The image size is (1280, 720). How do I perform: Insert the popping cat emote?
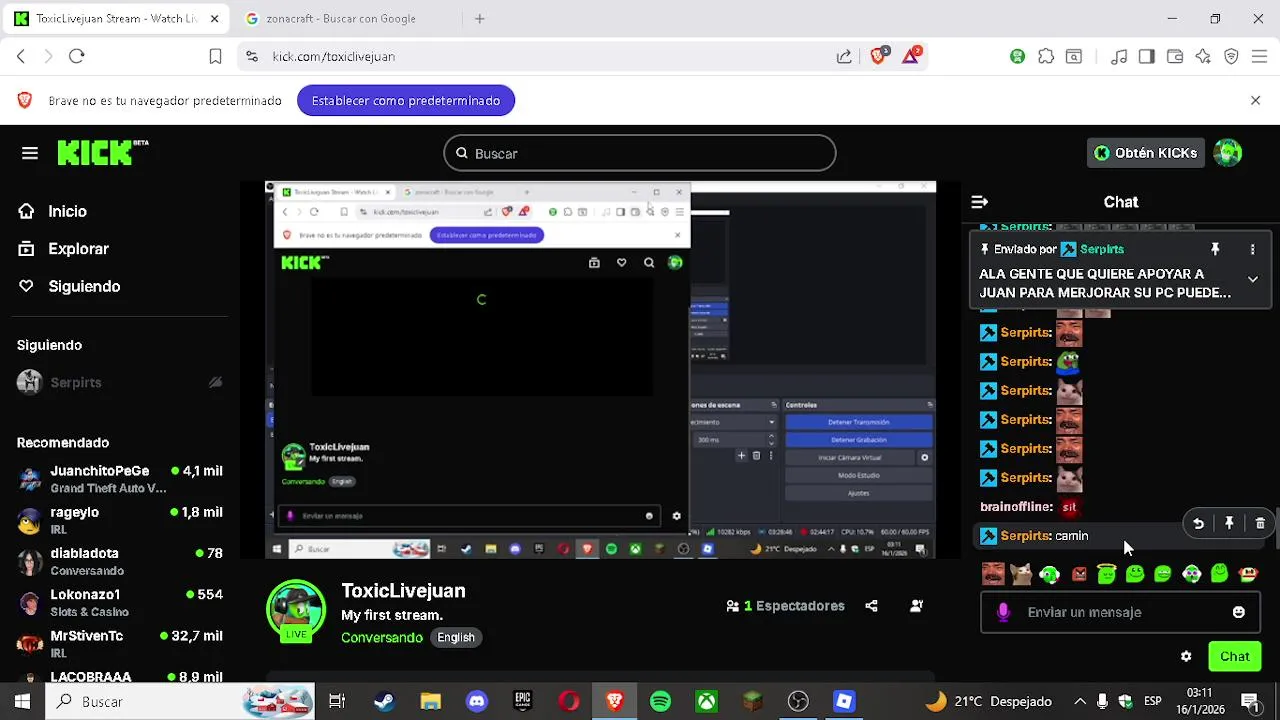point(1021,574)
